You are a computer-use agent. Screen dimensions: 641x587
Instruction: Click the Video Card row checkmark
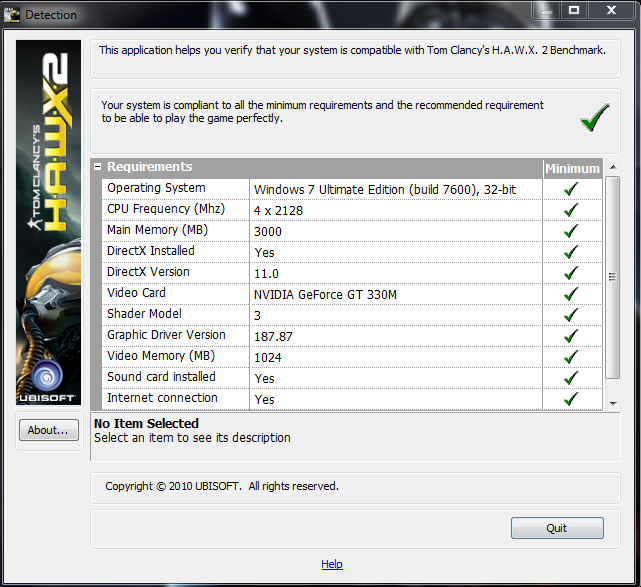[571, 294]
